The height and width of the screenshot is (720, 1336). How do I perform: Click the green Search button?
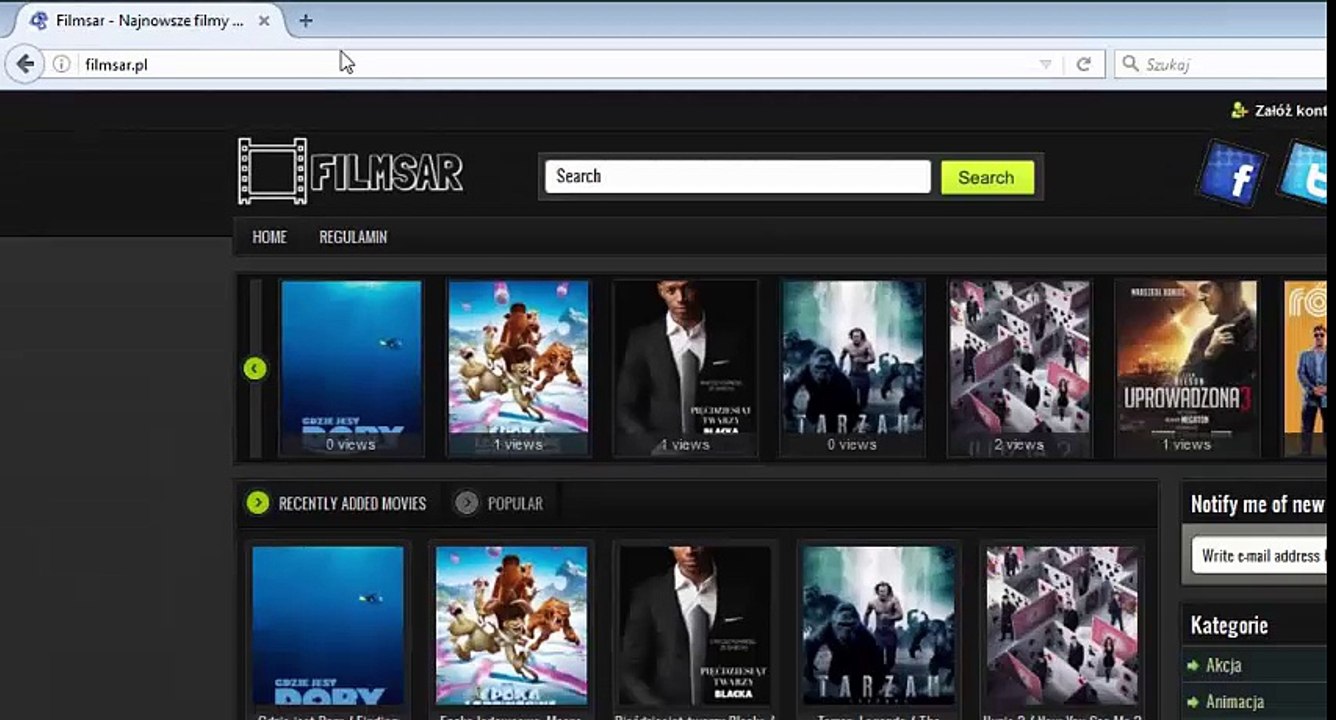[x=987, y=177]
